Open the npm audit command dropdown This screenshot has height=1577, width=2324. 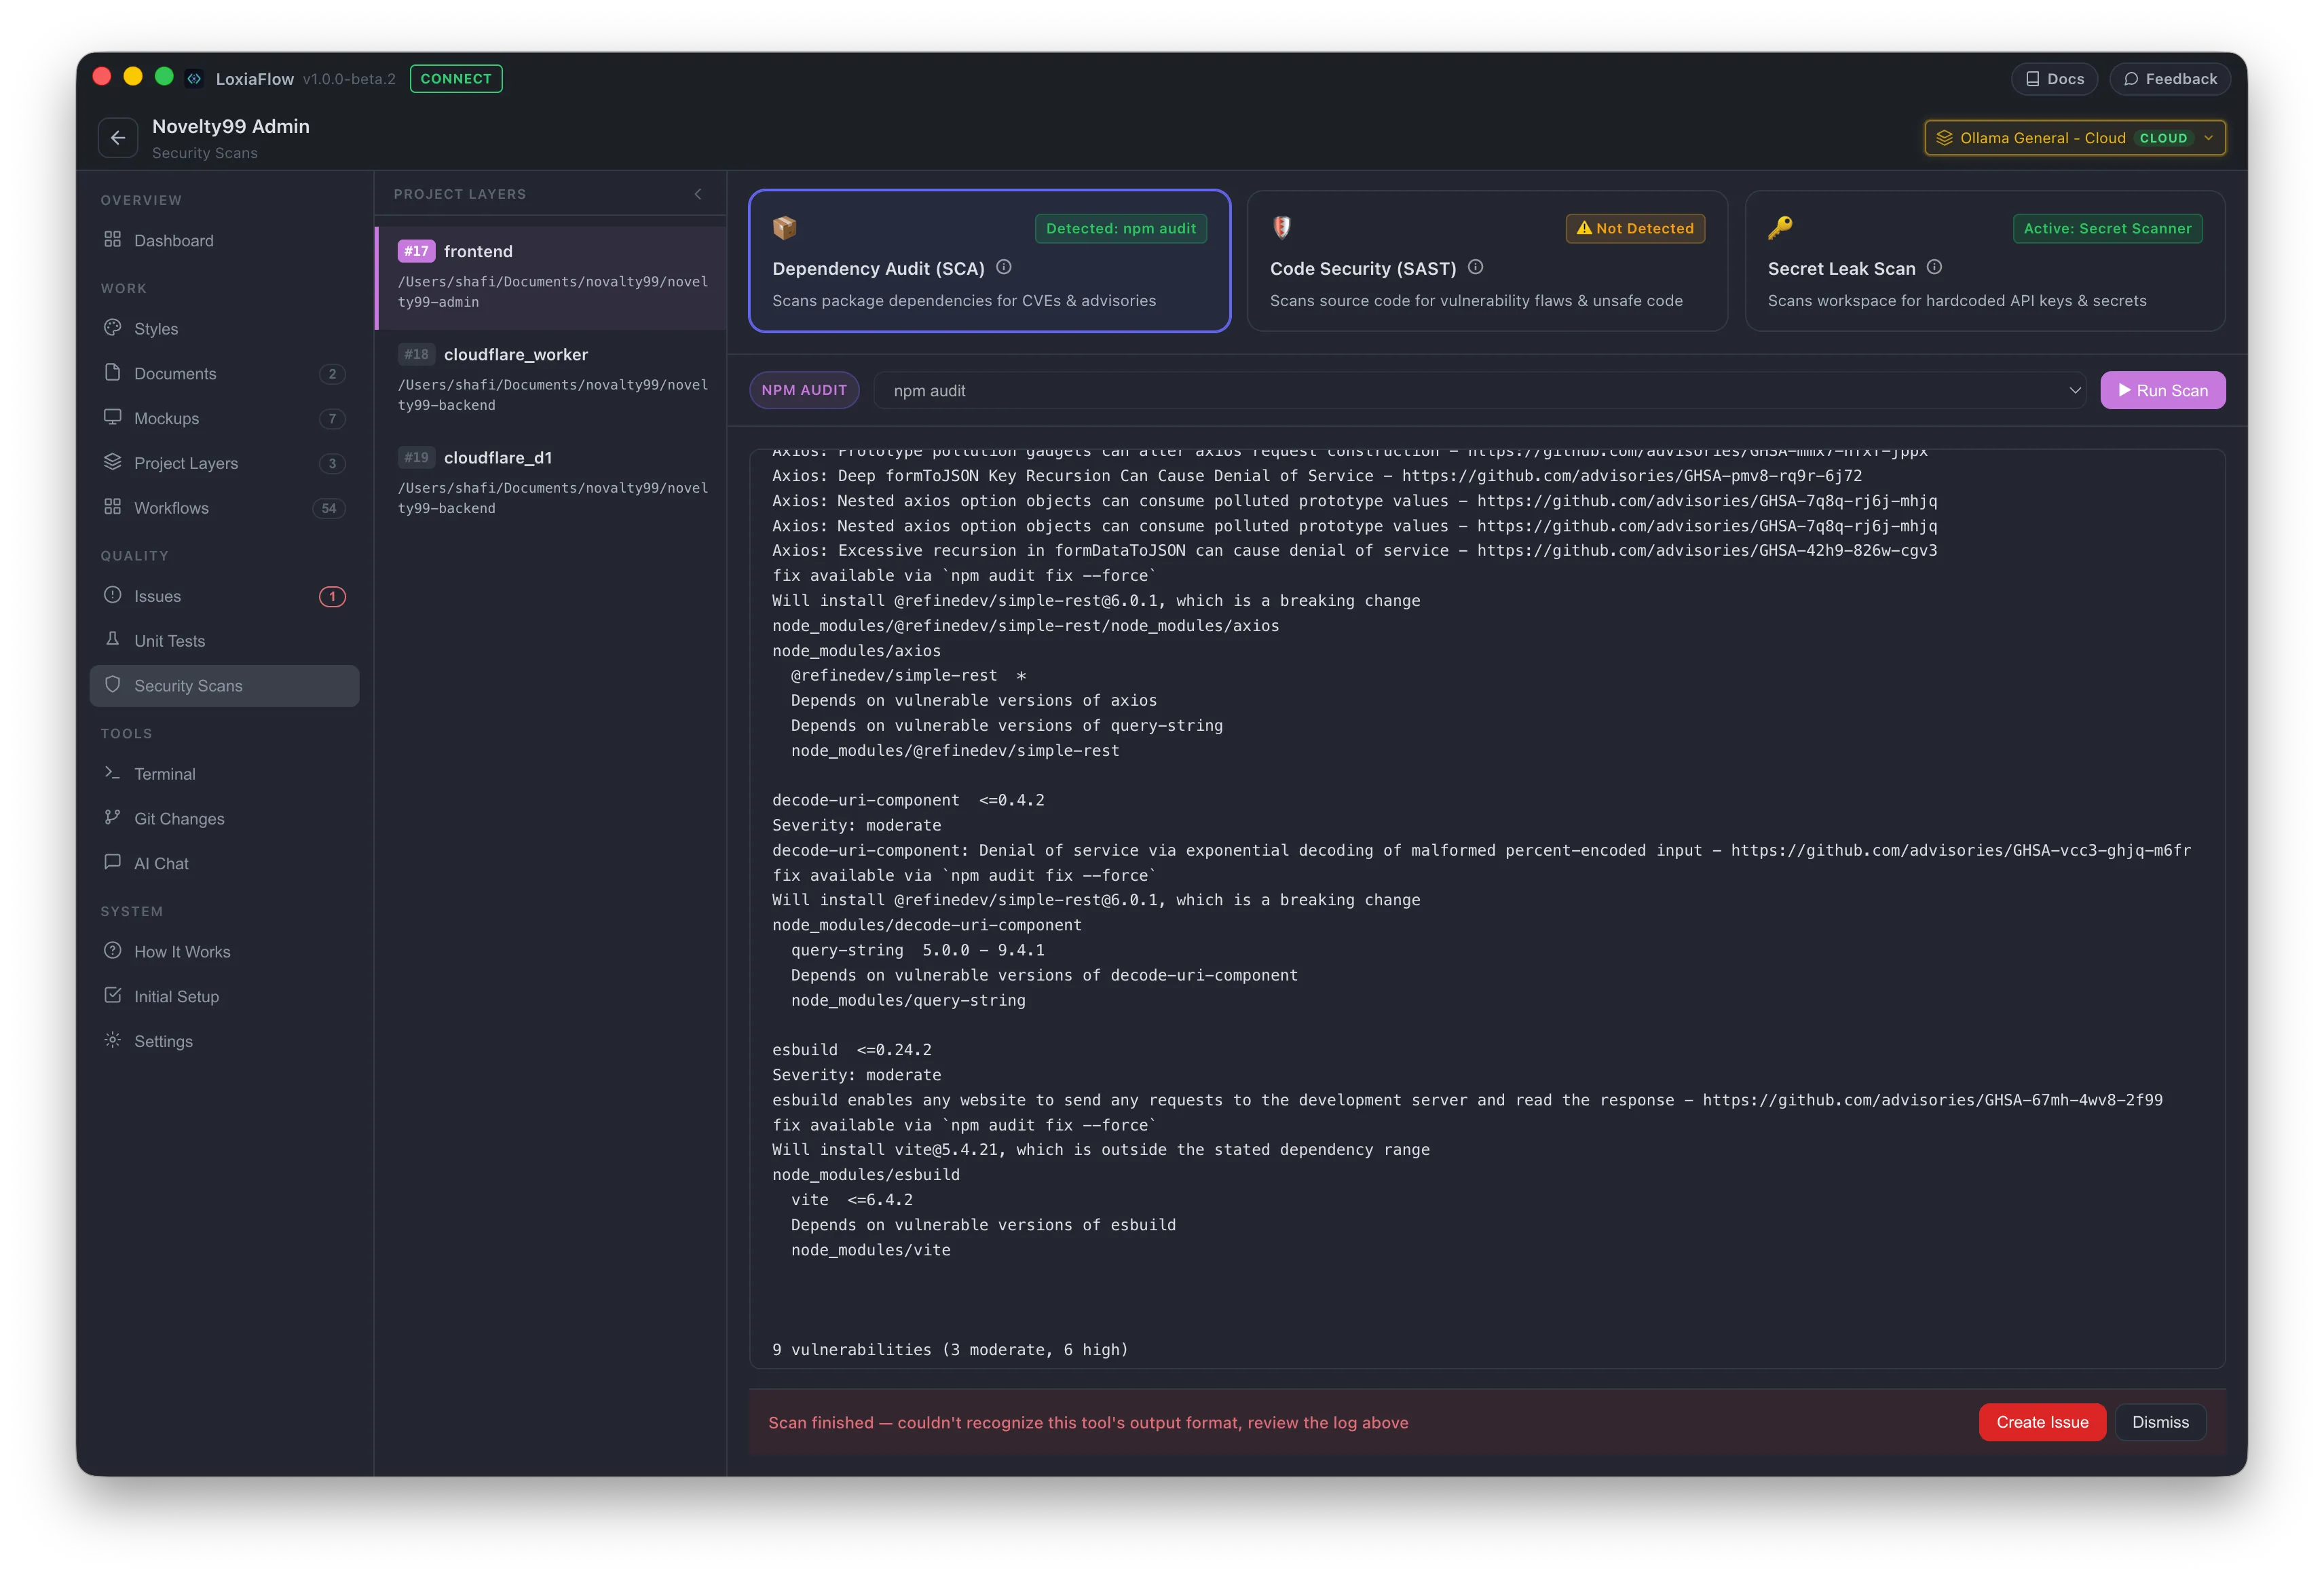coord(1479,390)
